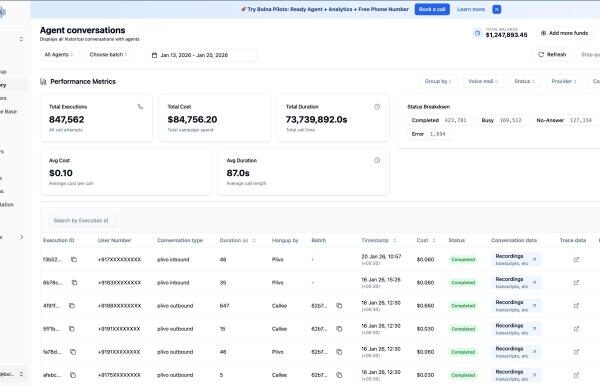Click the Completed 423,781 status chip

pos(439,120)
